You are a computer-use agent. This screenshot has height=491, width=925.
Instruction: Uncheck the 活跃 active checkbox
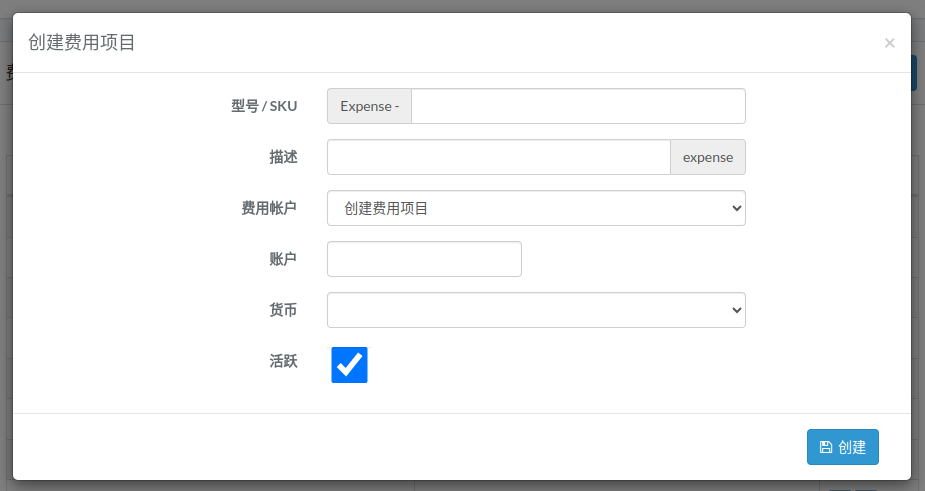(349, 365)
